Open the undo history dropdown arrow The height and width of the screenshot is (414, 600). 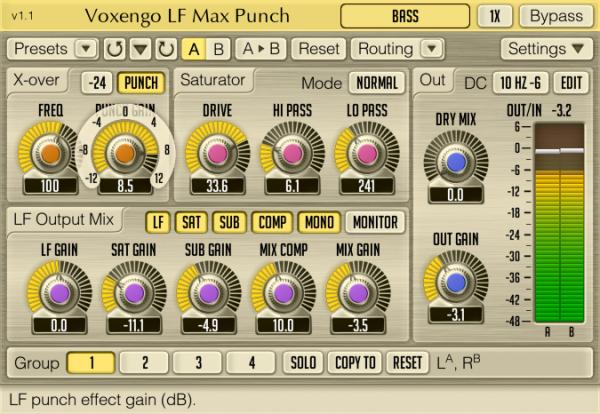tap(140, 49)
